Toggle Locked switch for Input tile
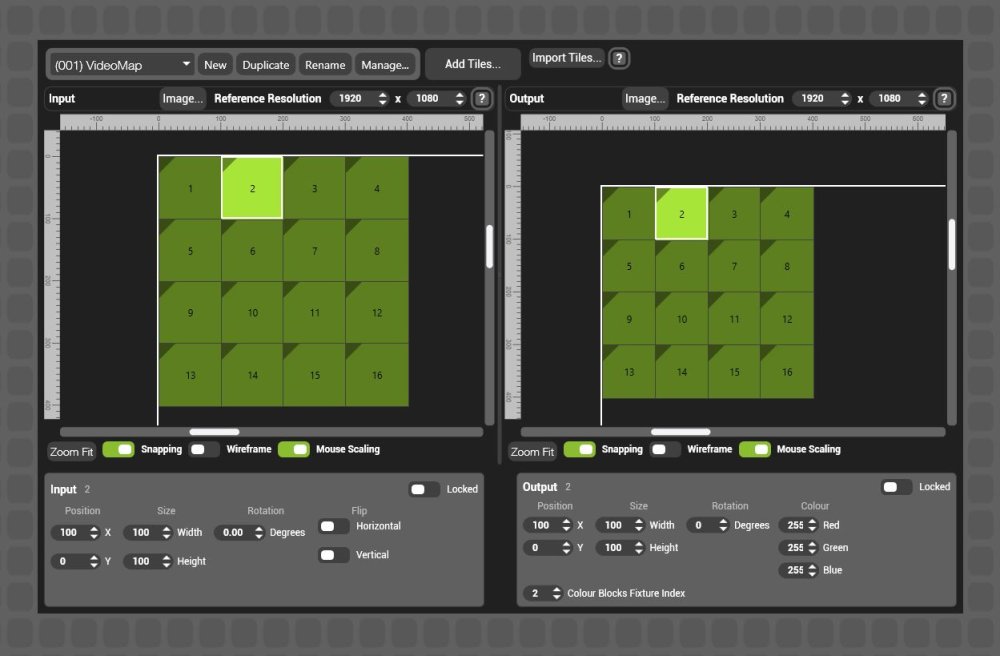 coord(424,490)
